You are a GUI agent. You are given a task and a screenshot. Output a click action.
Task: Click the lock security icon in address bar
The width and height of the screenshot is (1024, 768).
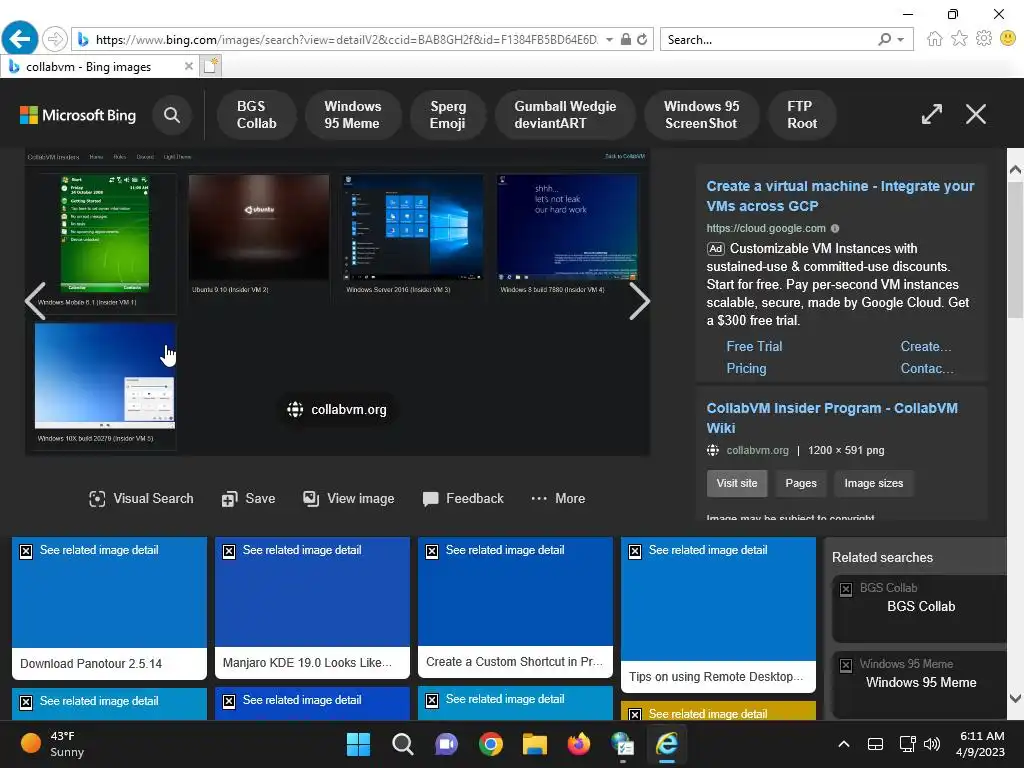click(626, 40)
